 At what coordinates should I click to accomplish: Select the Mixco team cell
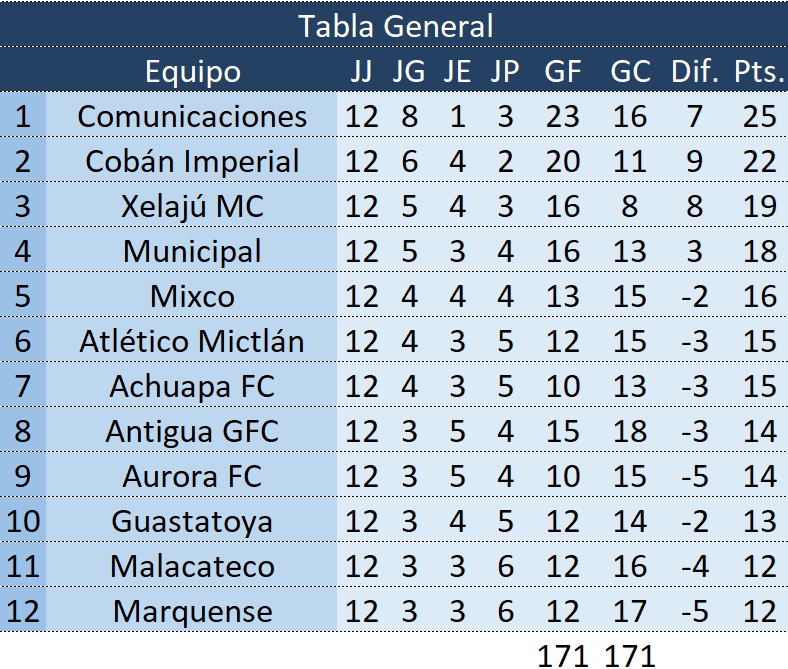coord(192,297)
